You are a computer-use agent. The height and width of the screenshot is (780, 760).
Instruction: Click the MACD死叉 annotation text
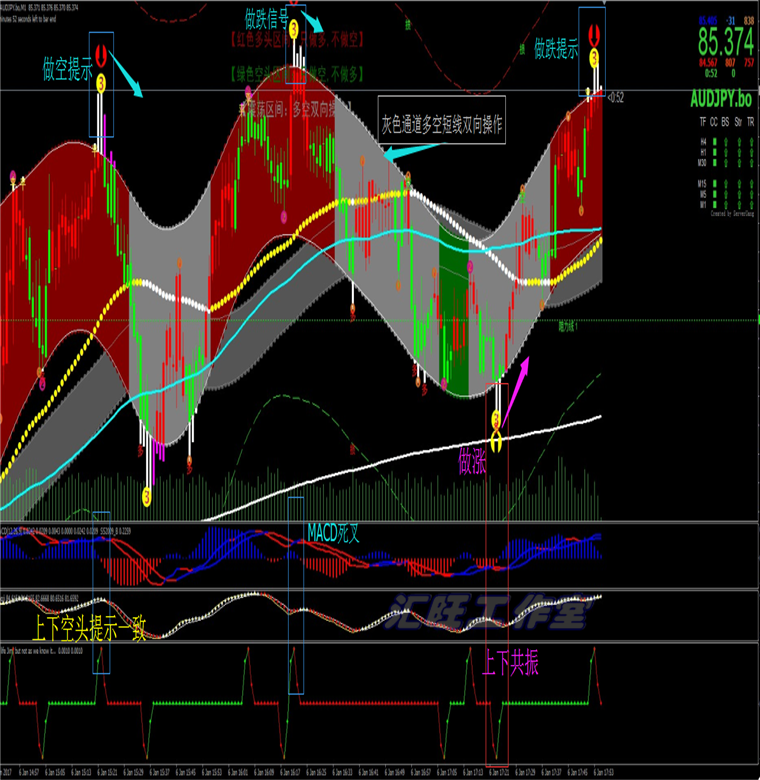[331, 532]
